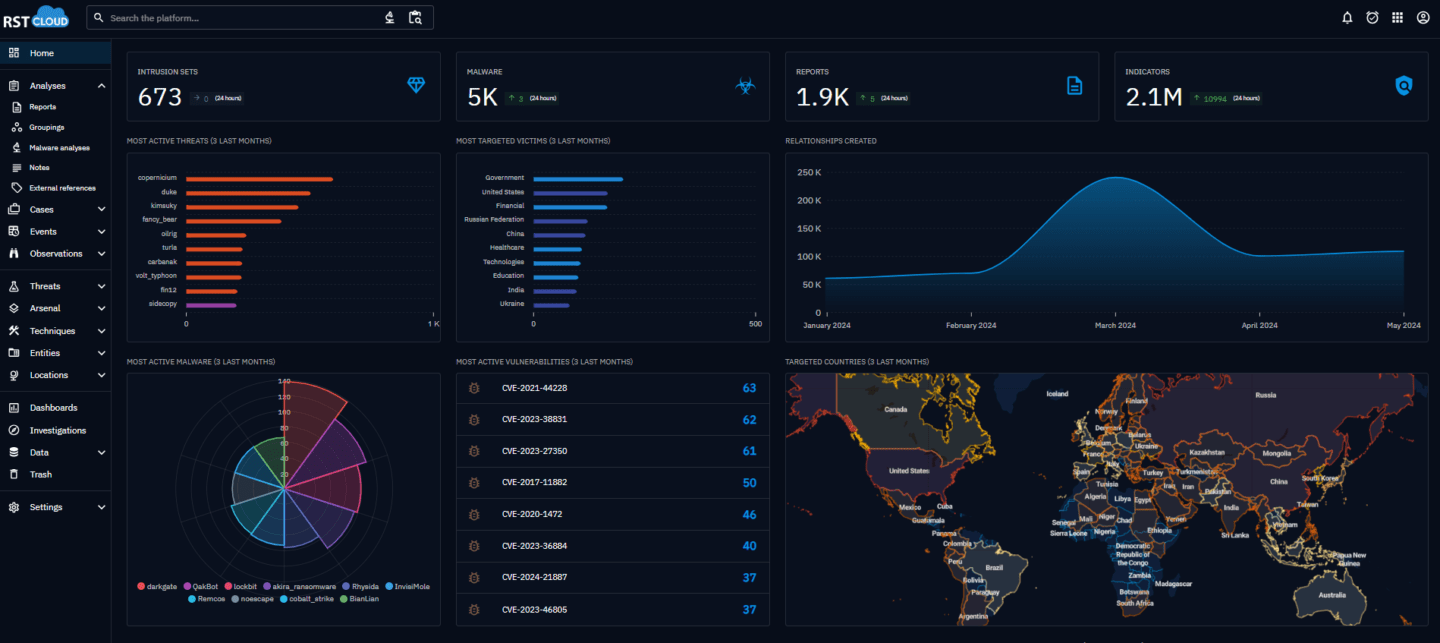The width and height of the screenshot is (1440, 643).
Task: Click the bug icon next to CVE-2021-44228
Action: tap(472, 388)
